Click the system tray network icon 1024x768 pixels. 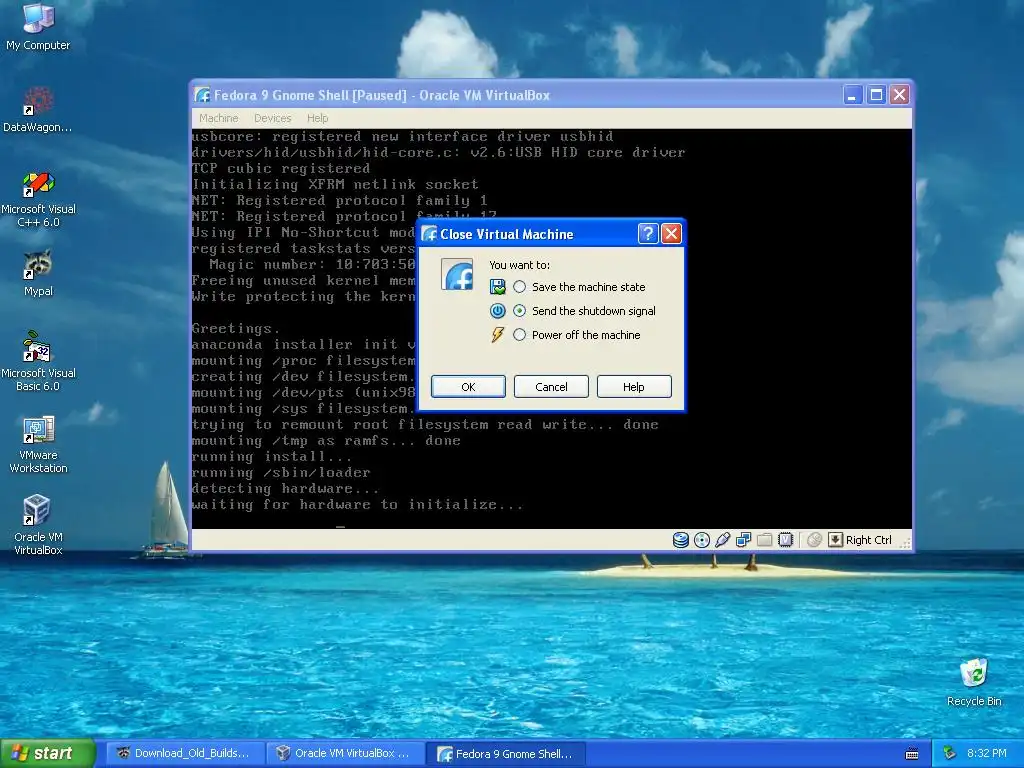click(950, 753)
